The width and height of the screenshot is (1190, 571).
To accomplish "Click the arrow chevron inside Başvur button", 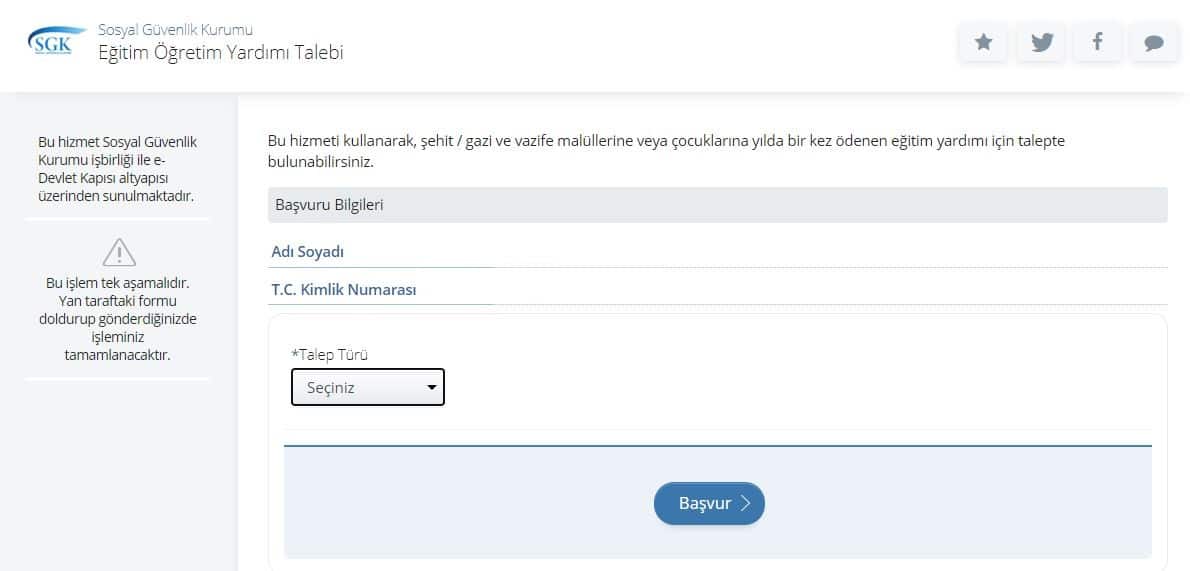I will coord(746,504).
